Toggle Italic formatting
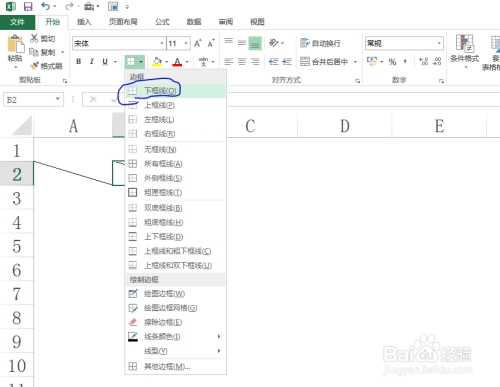Viewport: 500px width, 387px height. [92, 61]
